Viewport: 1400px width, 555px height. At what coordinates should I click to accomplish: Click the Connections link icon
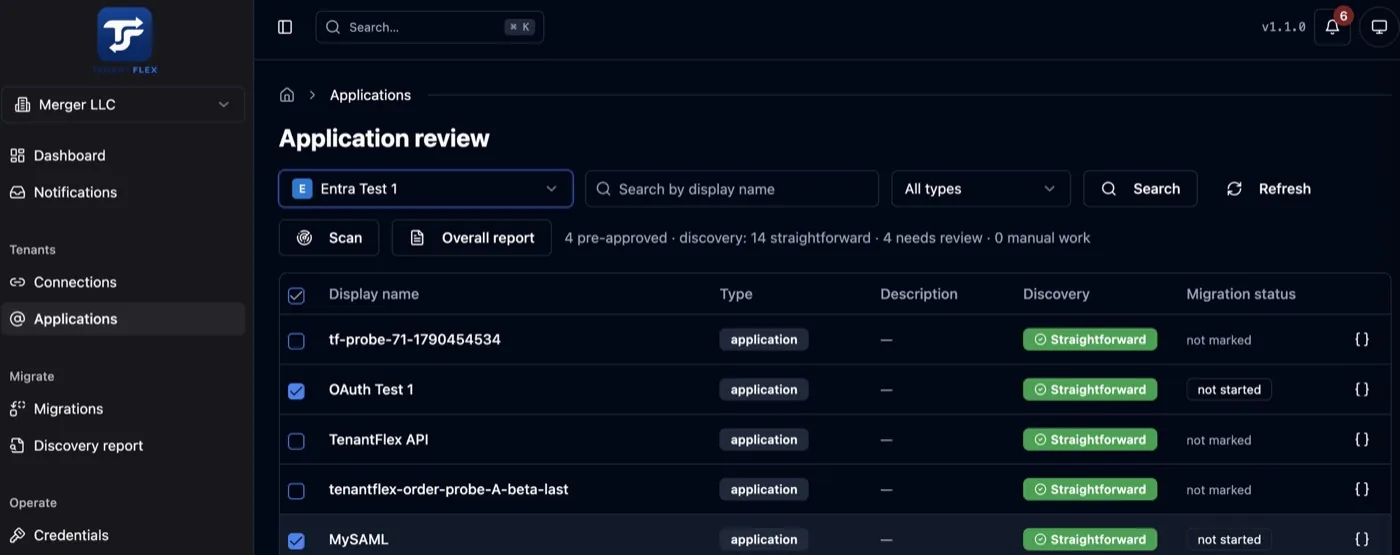click(17, 282)
